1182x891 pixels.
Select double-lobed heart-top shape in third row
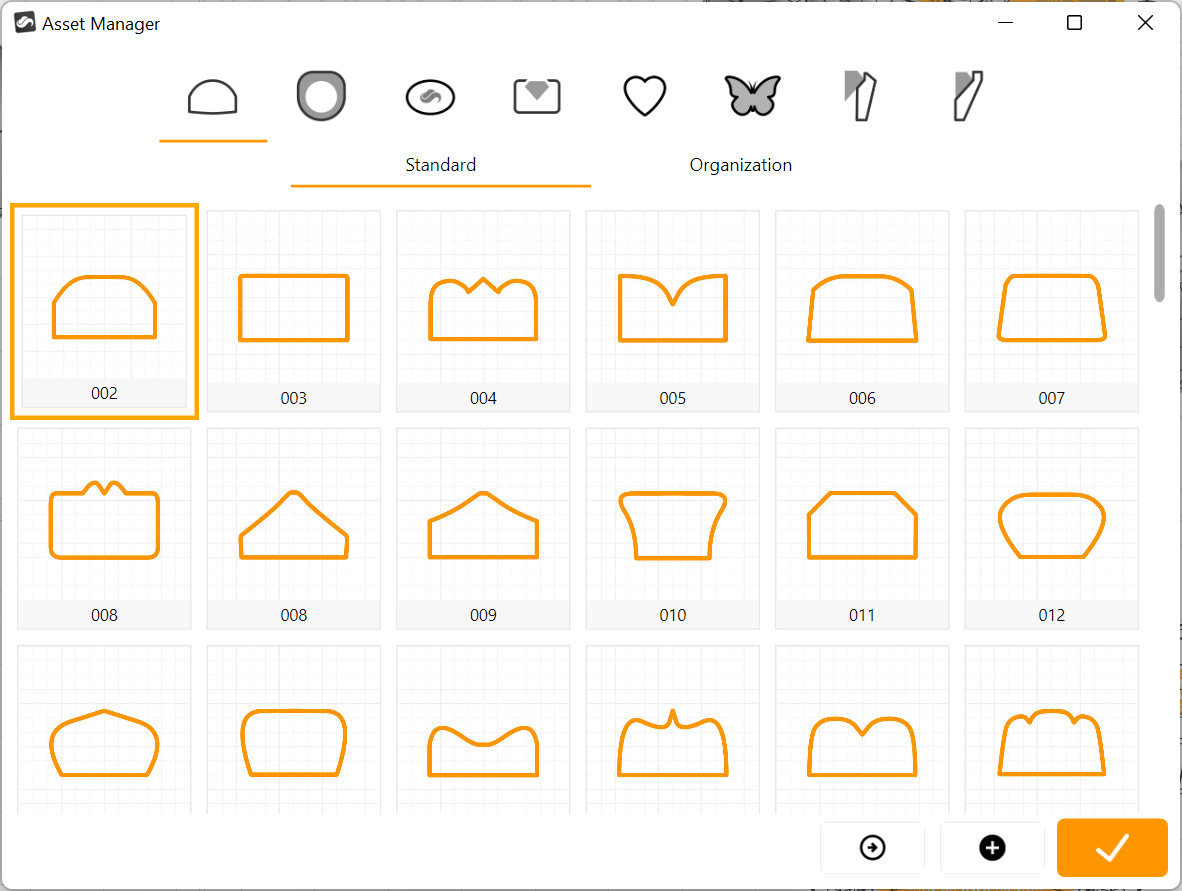862,730
